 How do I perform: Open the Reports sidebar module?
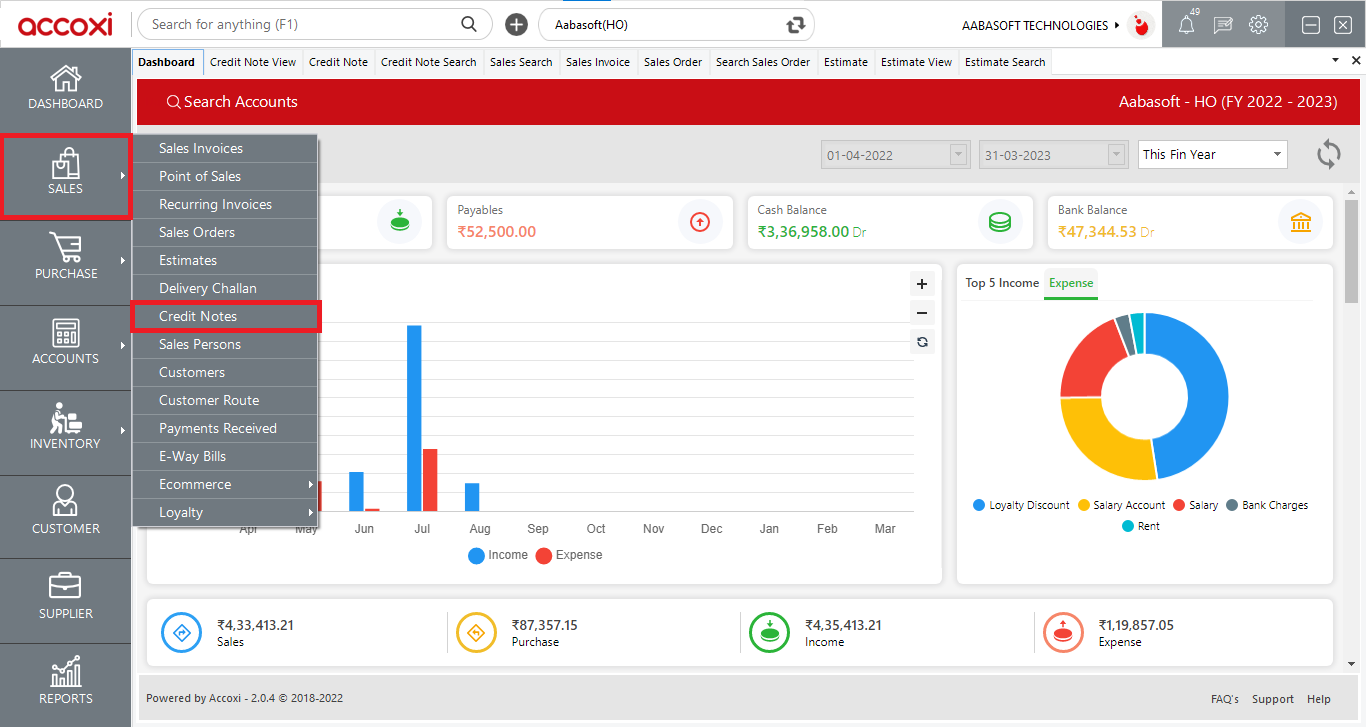click(x=65, y=685)
